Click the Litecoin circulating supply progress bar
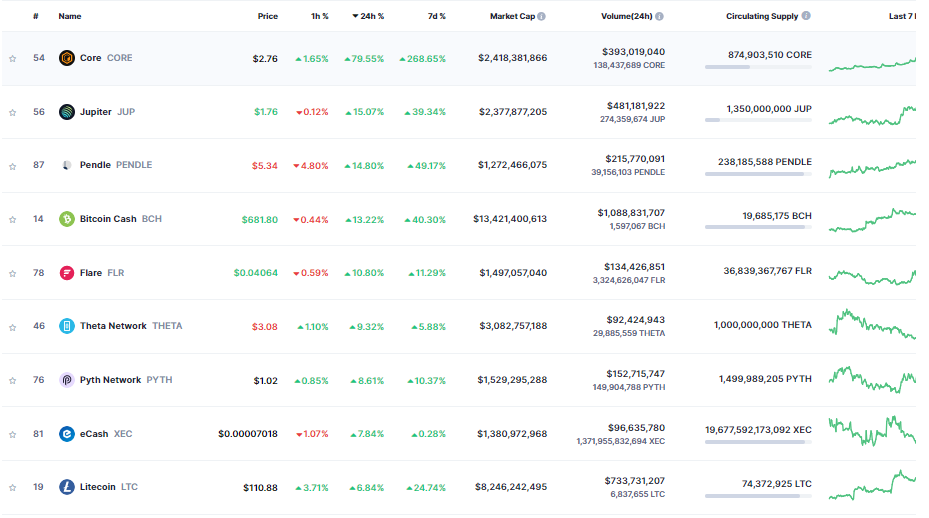This screenshot has height=518, width=929. (758, 496)
